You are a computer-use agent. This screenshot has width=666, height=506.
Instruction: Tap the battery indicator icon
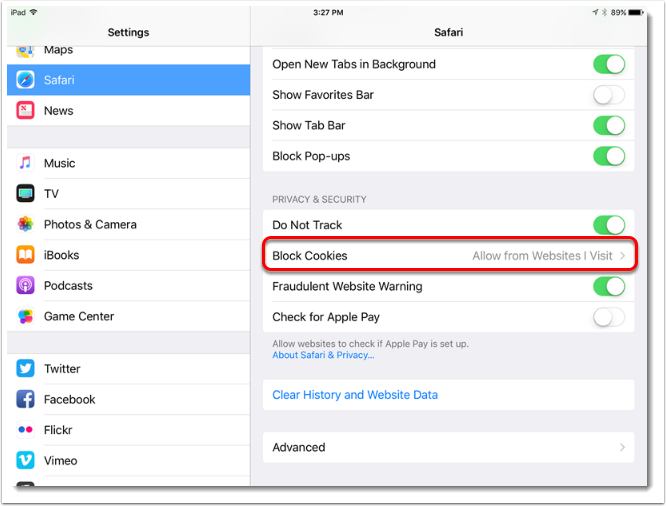pyautogui.click(x=636, y=13)
